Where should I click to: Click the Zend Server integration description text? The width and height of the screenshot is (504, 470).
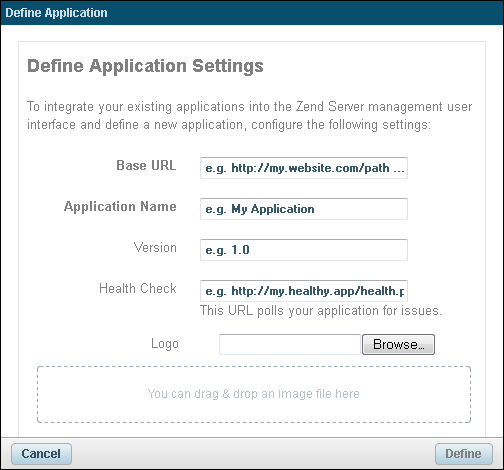[249, 116]
